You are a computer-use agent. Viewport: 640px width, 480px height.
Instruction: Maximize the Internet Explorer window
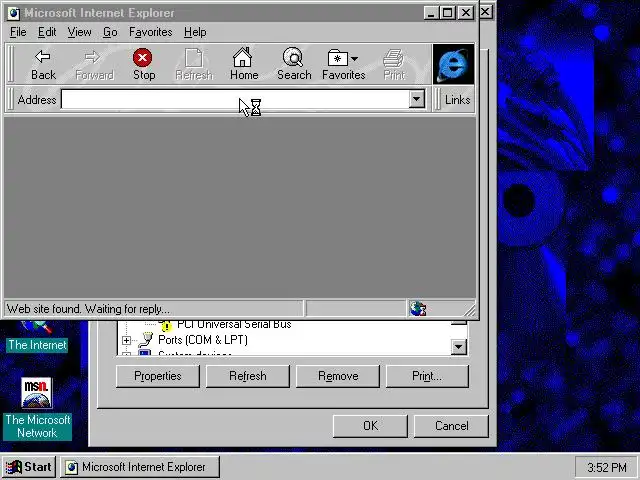(448, 13)
